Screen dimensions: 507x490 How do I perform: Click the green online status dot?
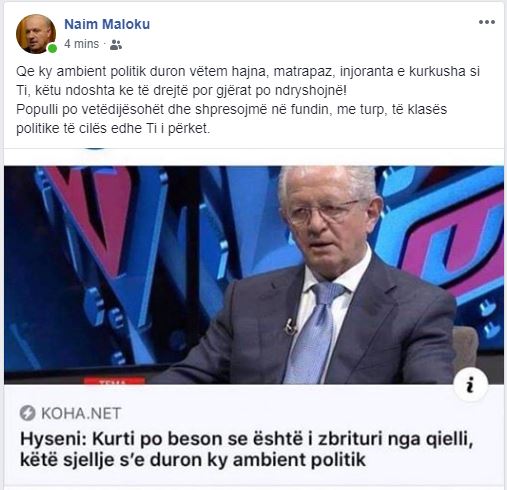tap(52, 49)
